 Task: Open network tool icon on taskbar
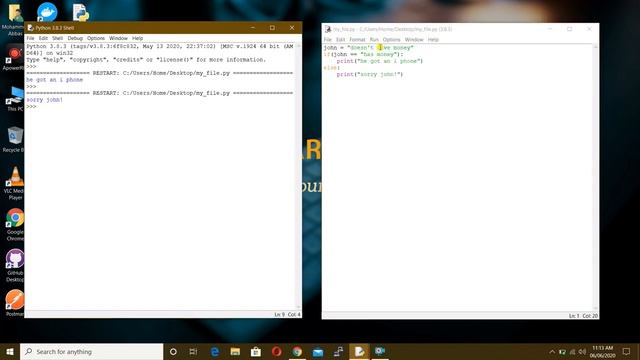coord(338,351)
